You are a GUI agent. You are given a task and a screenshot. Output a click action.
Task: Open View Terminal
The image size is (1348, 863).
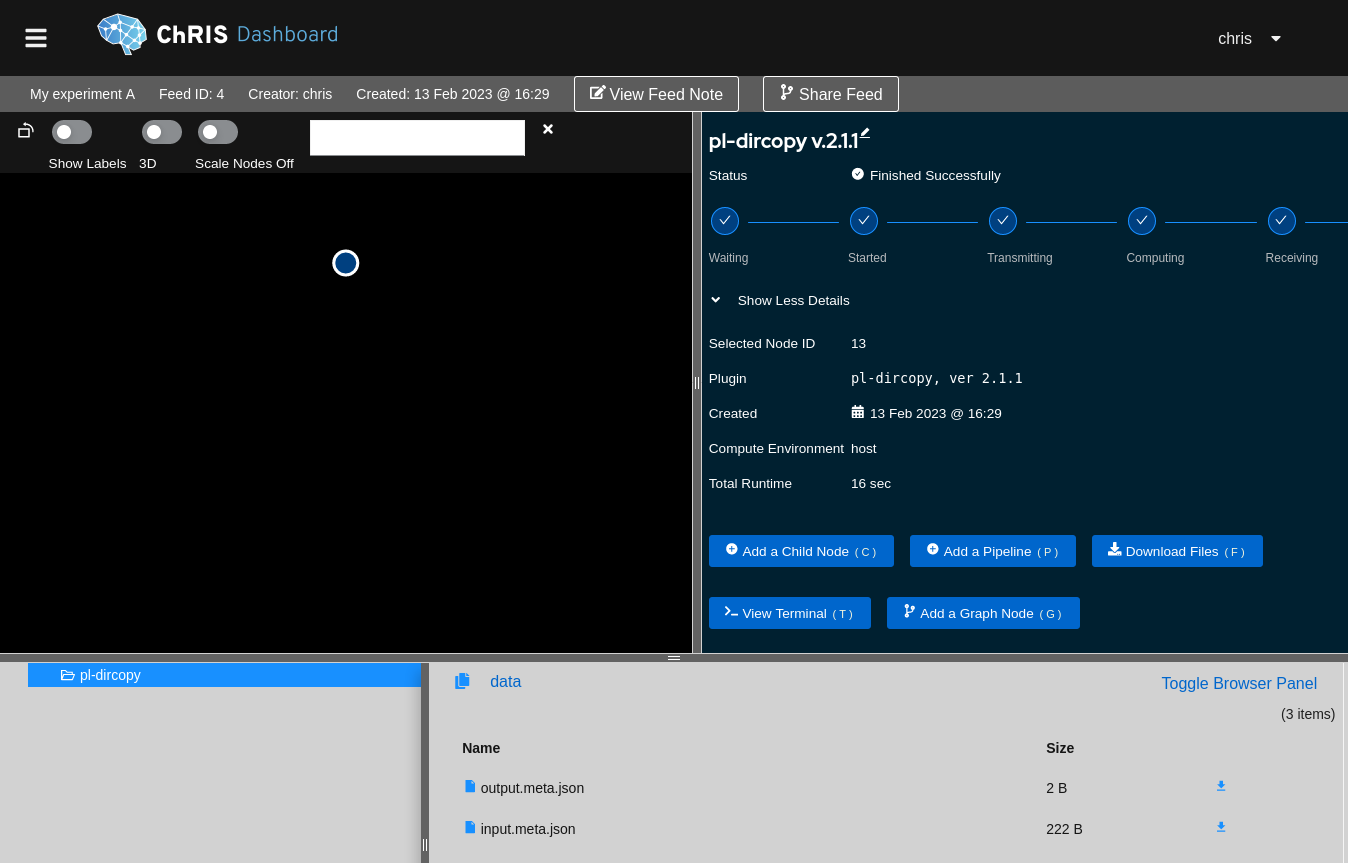(x=790, y=613)
